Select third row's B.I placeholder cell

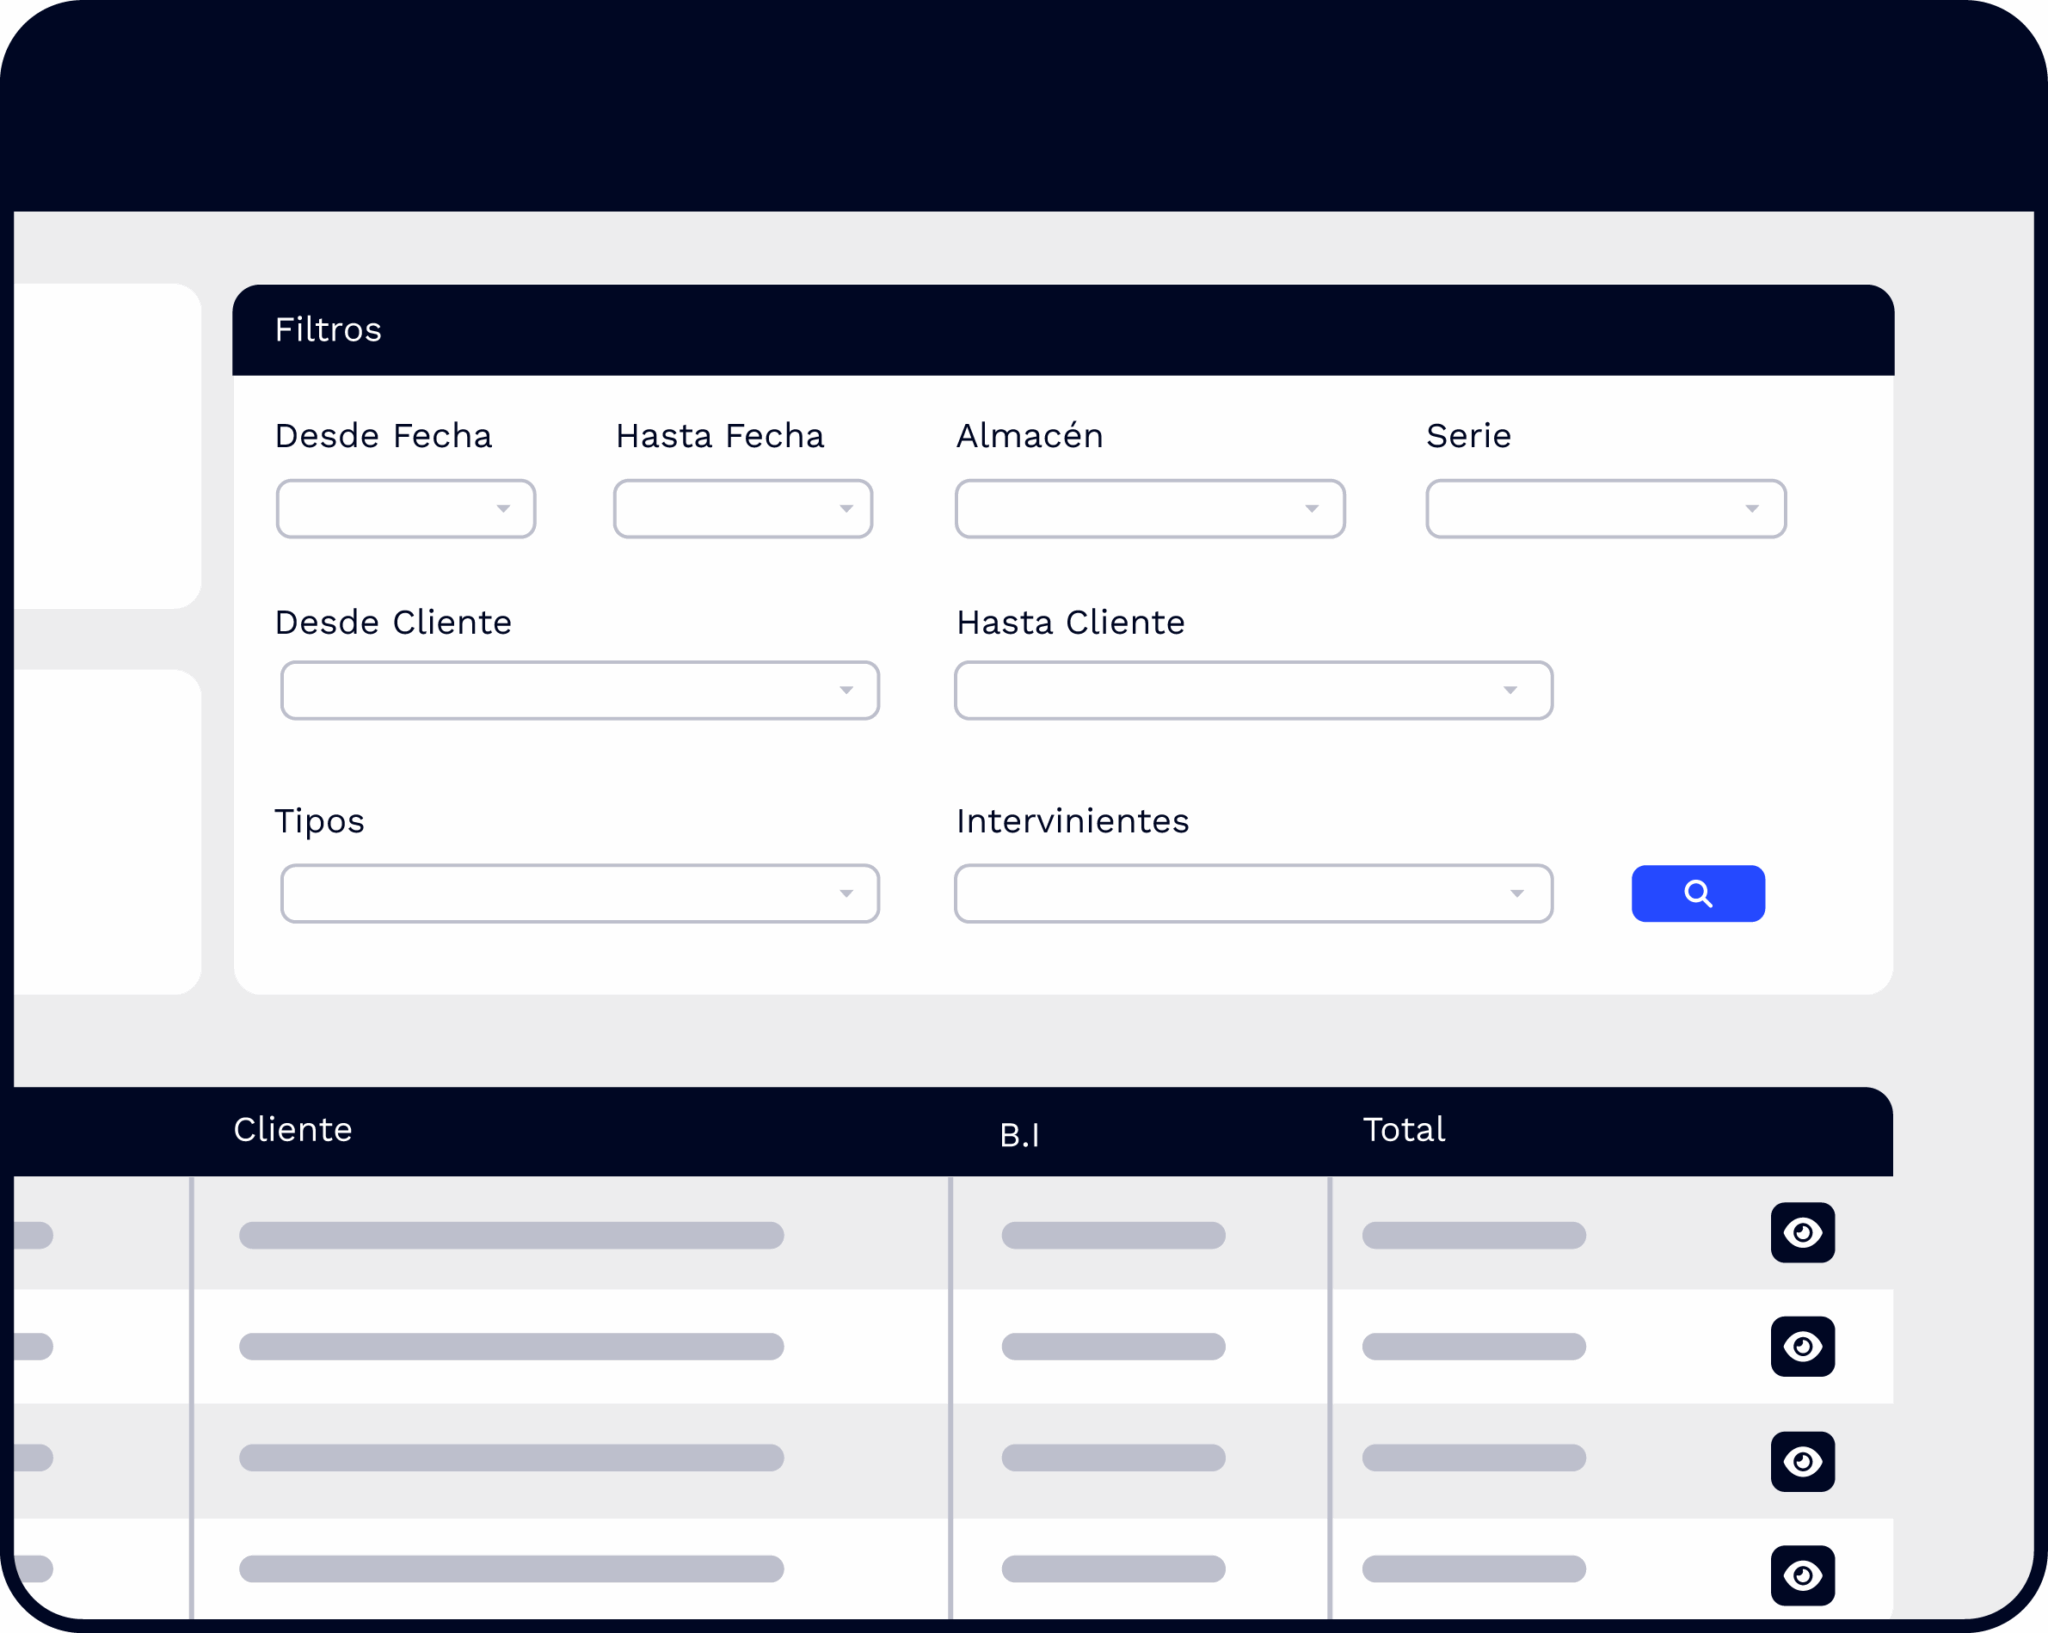[x=1113, y=1458]
